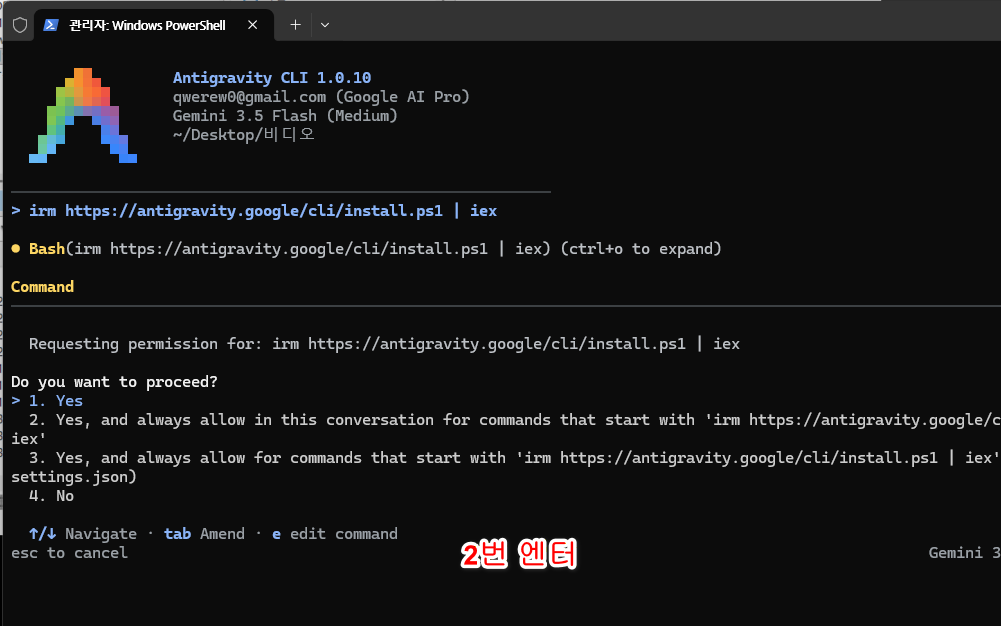Image resolution: width=1001 pixels, height=626 pixels.
Task: Click the esc to cancel text
Action: [69, 553]
